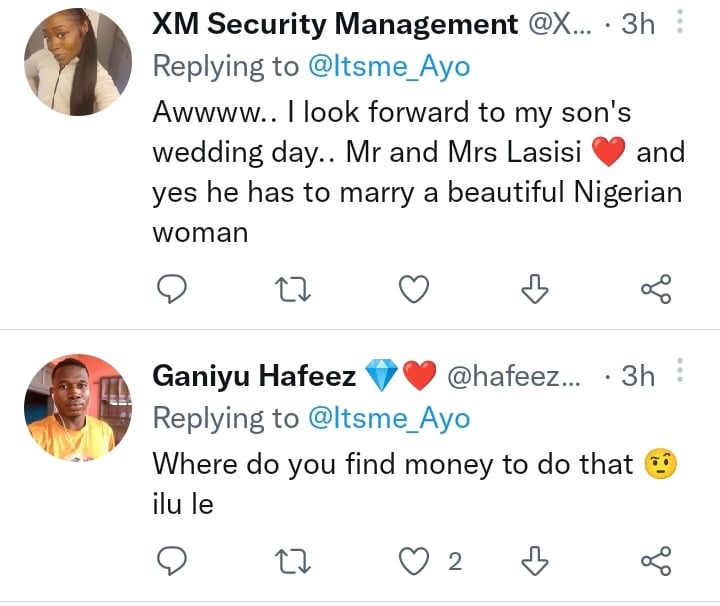
Task: Reply to Ganiyu Hafeez's tweet
Action: tap(174, 561)
